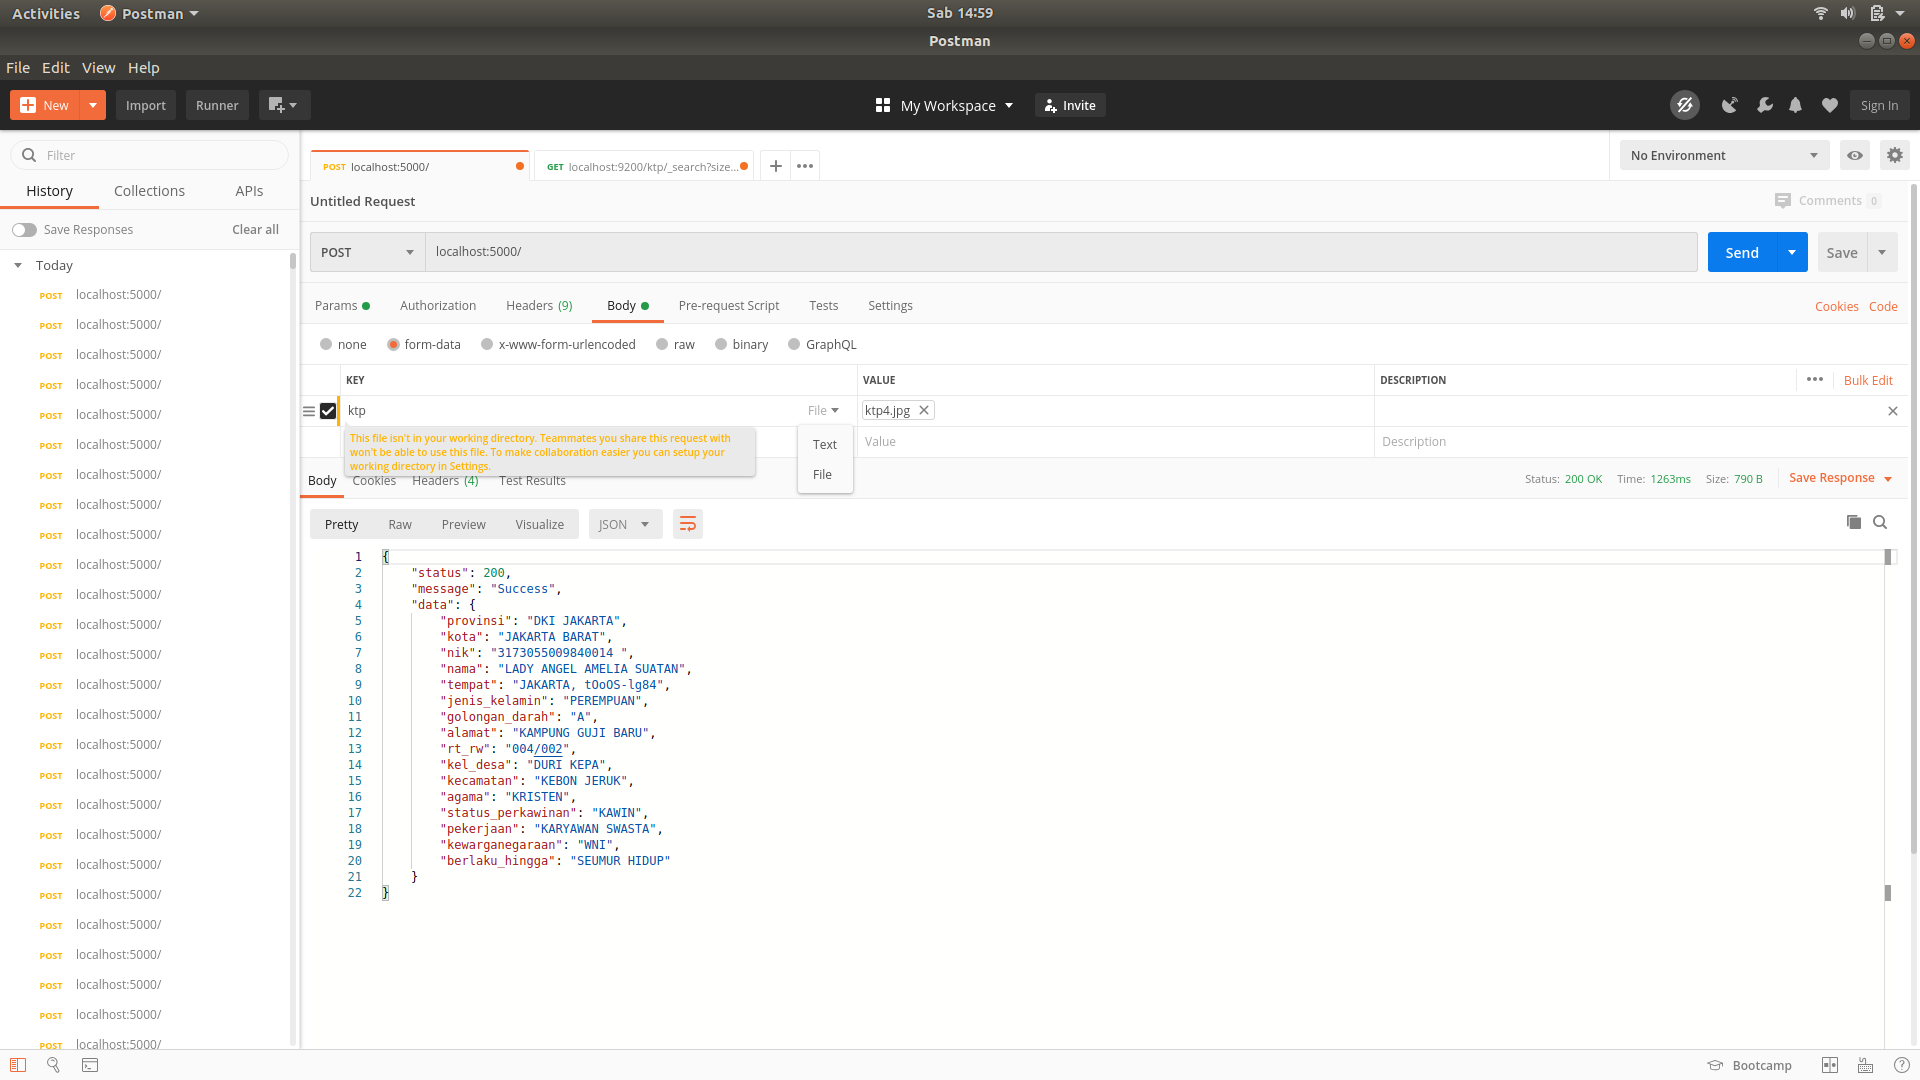Copy response using the copy icon
Viewport: 1920px width, 1080px height.
(1854, 522)
